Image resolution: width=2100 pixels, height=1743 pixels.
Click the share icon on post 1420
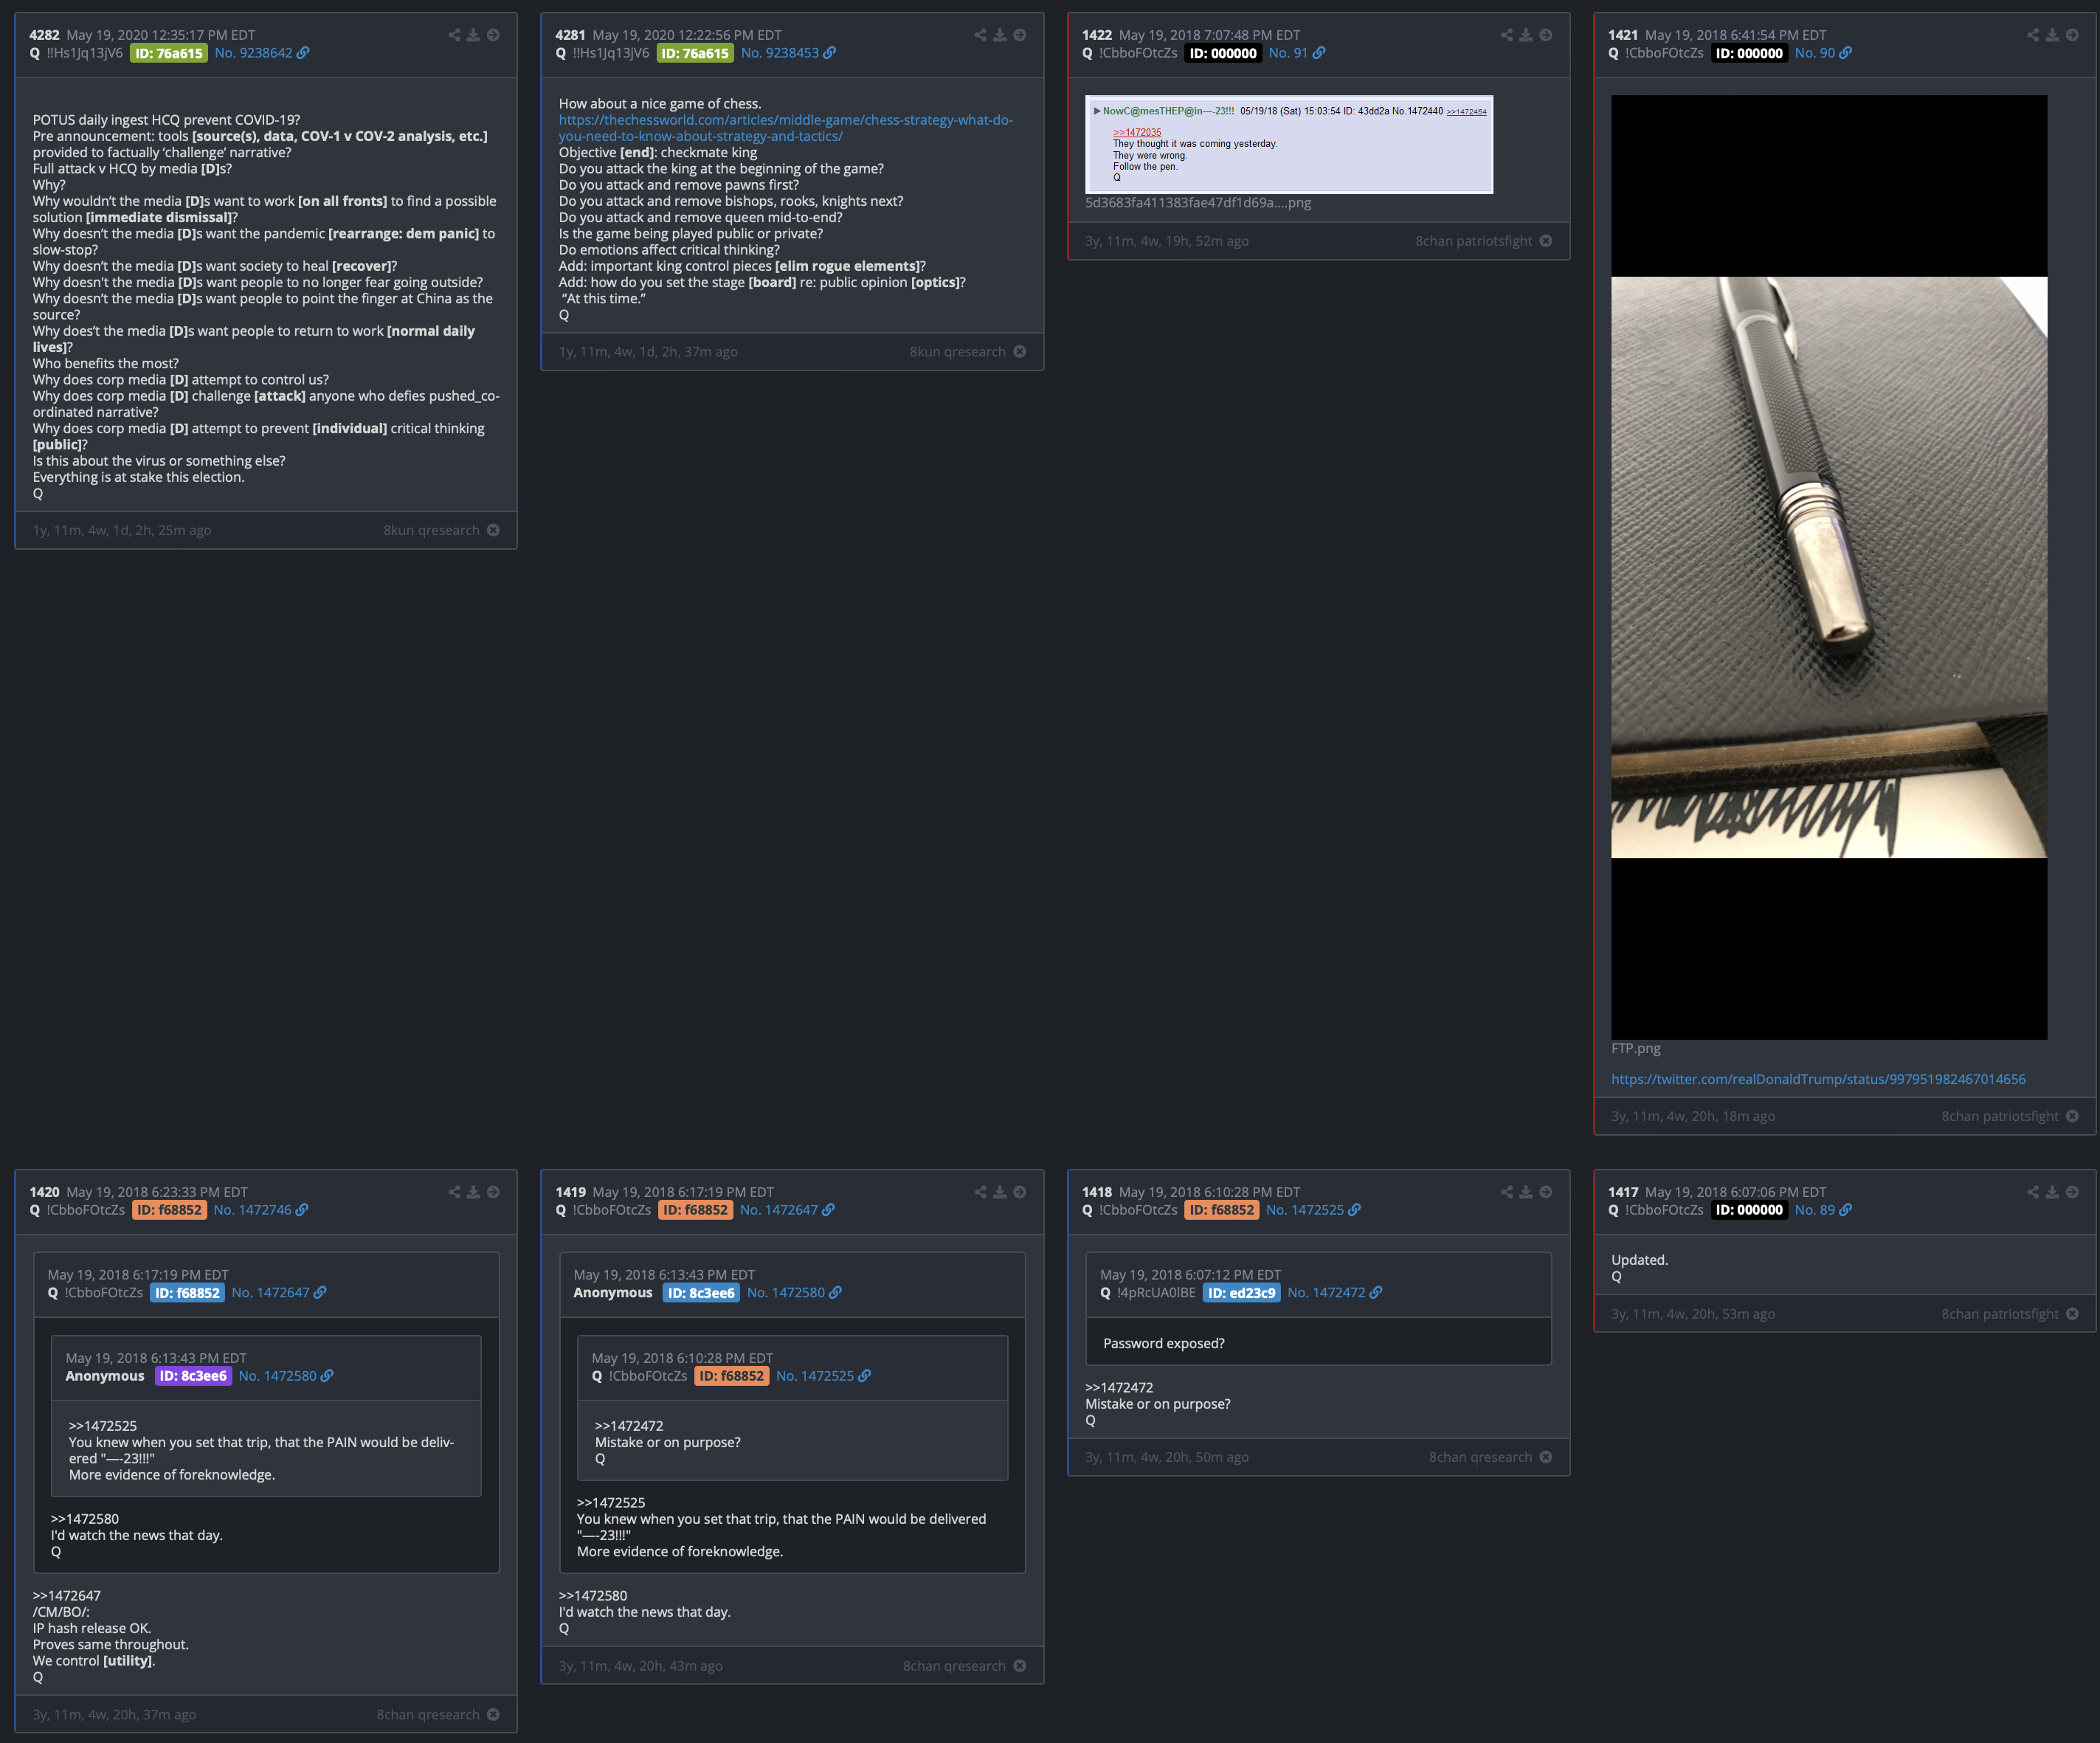(x=454, y=1192)
